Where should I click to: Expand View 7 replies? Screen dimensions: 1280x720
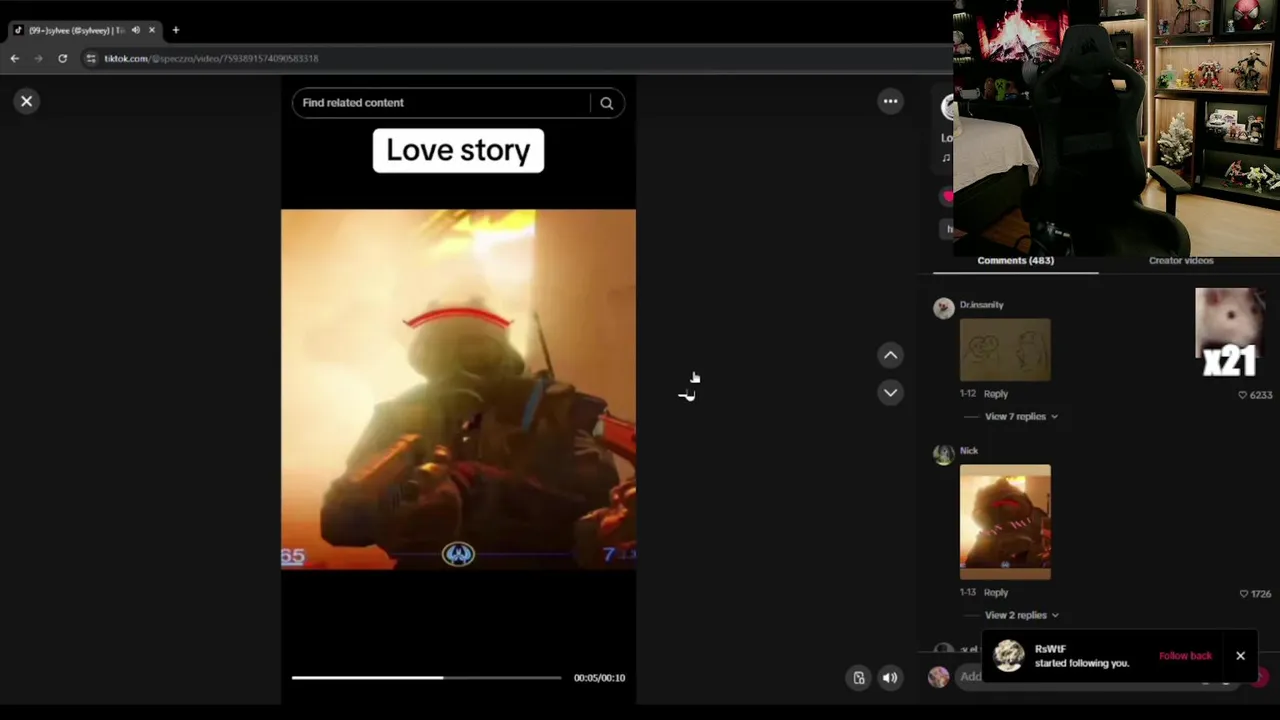click(x=1020, y=416)
